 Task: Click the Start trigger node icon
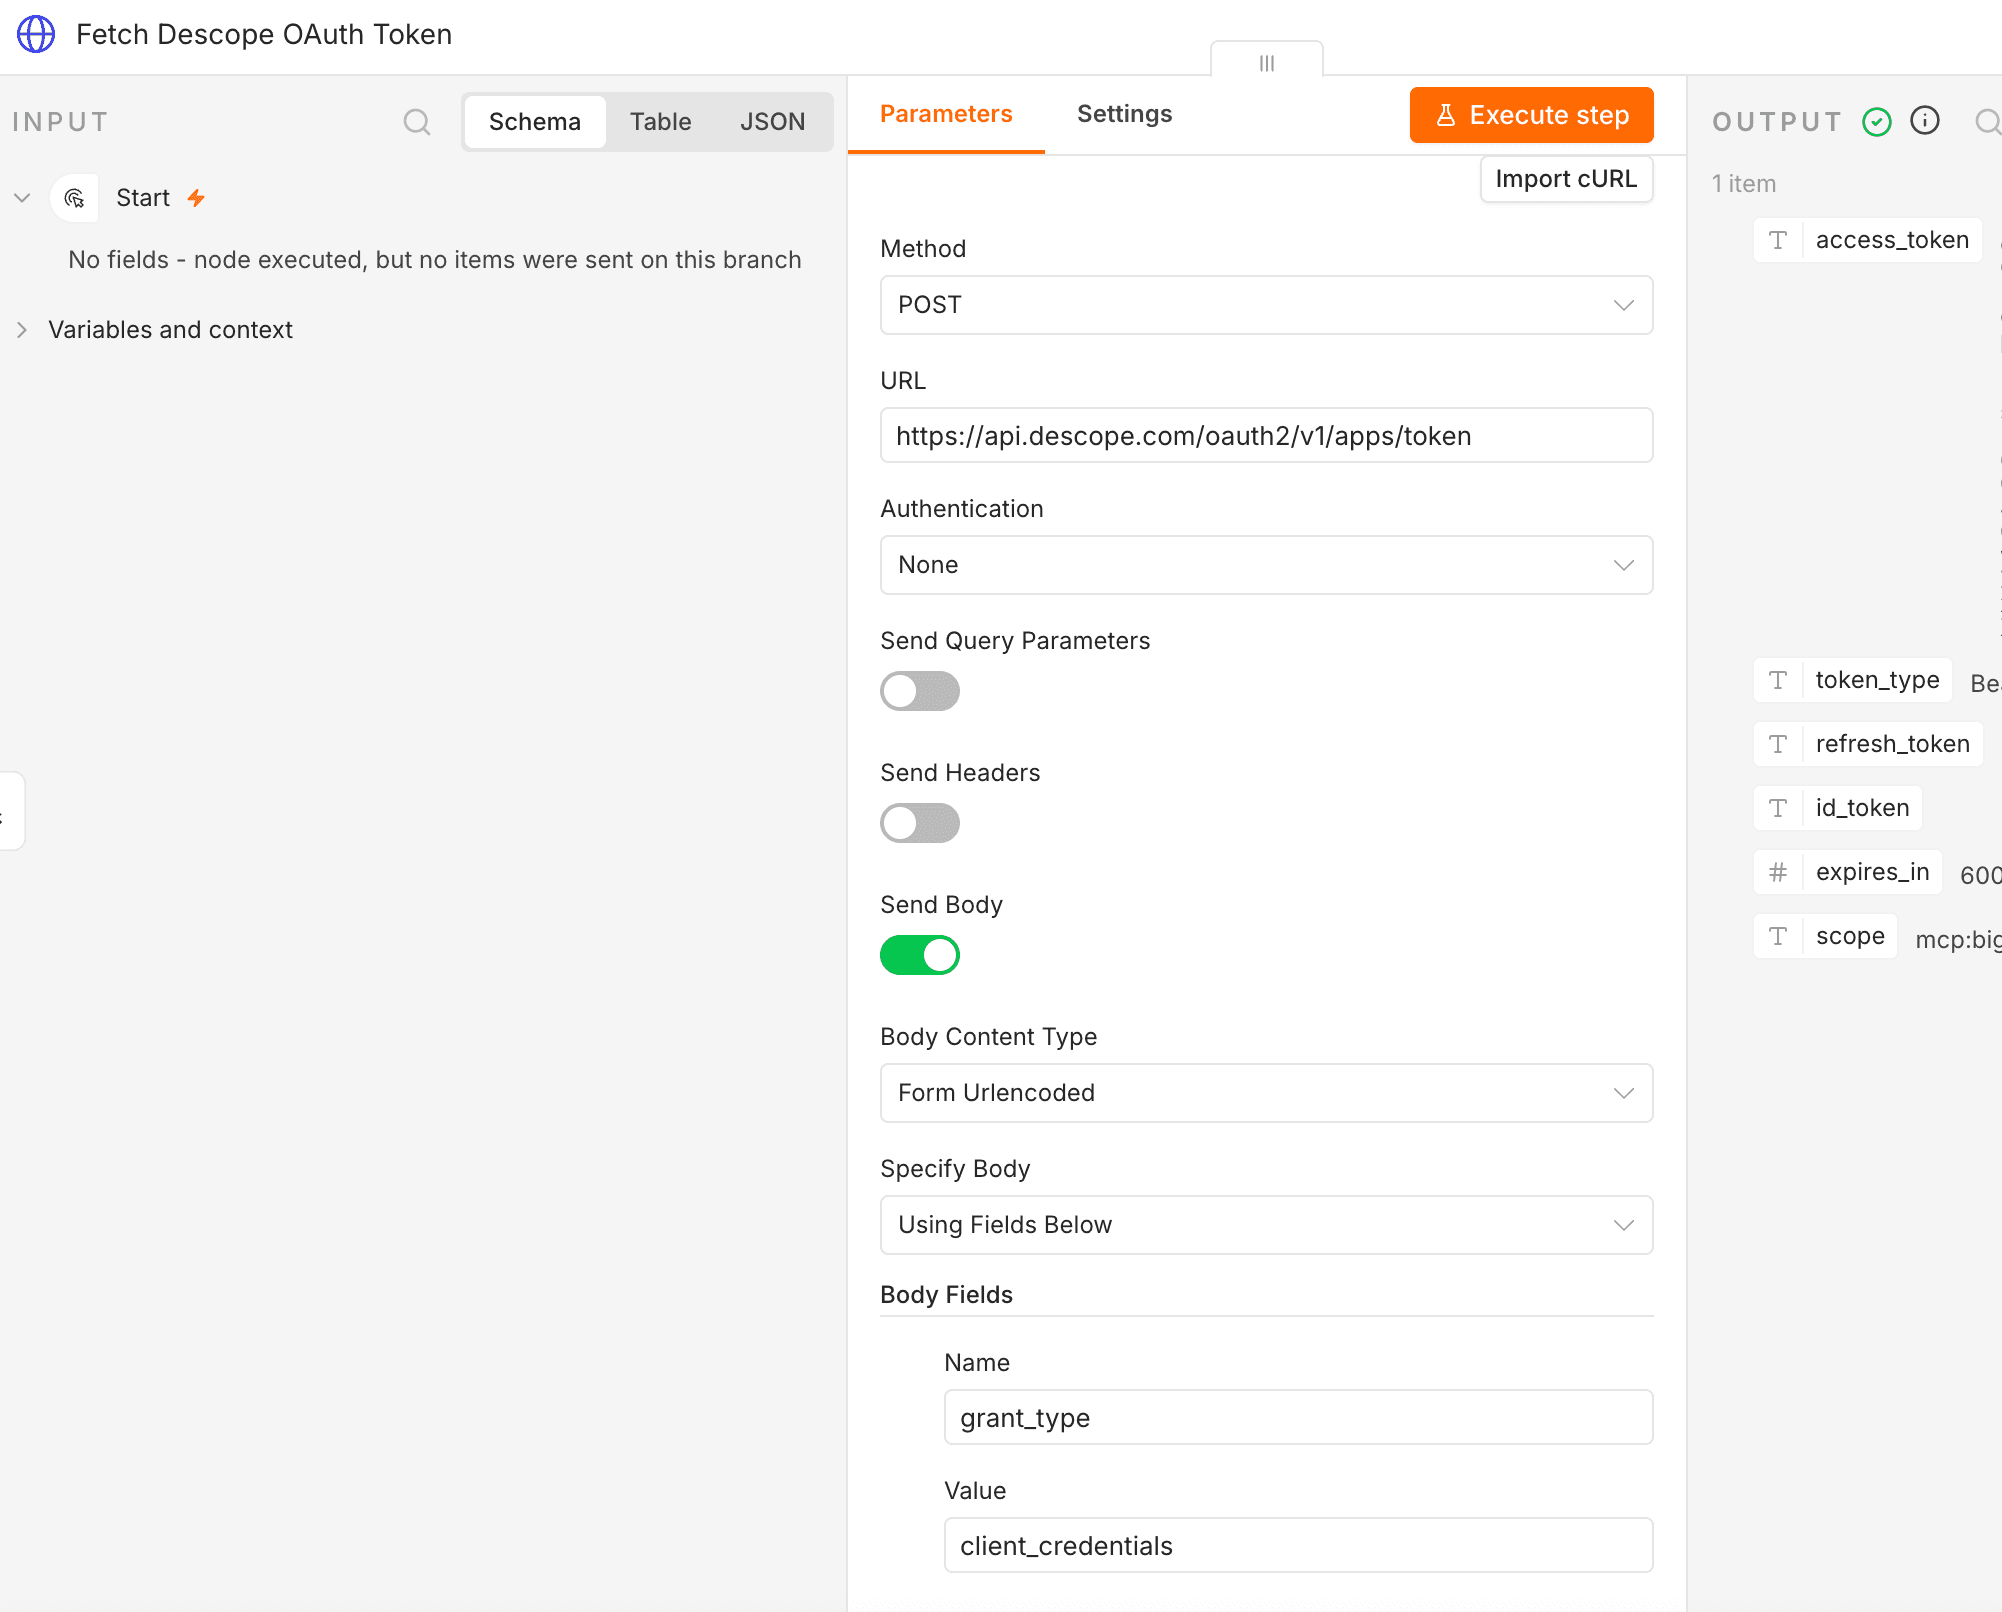point(74,198)
